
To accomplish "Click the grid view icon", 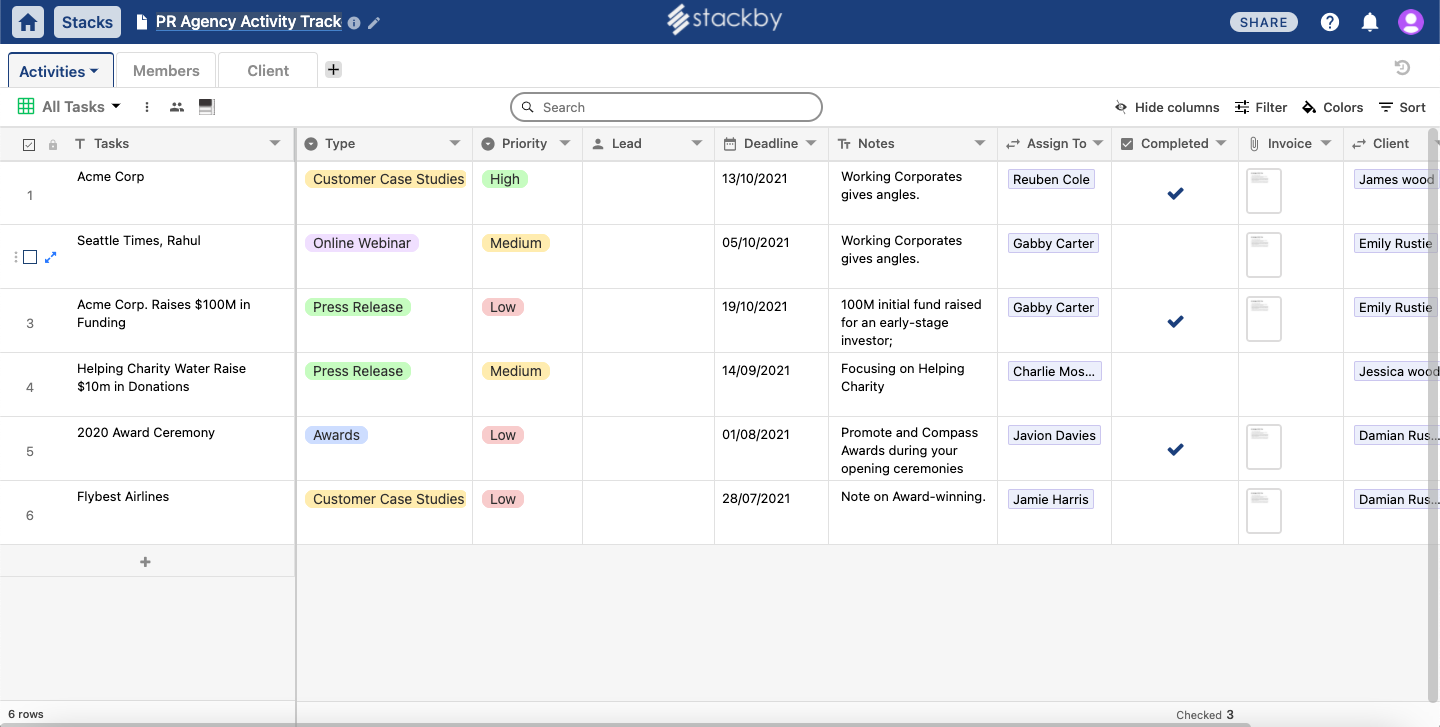I will tap(26, 107).
